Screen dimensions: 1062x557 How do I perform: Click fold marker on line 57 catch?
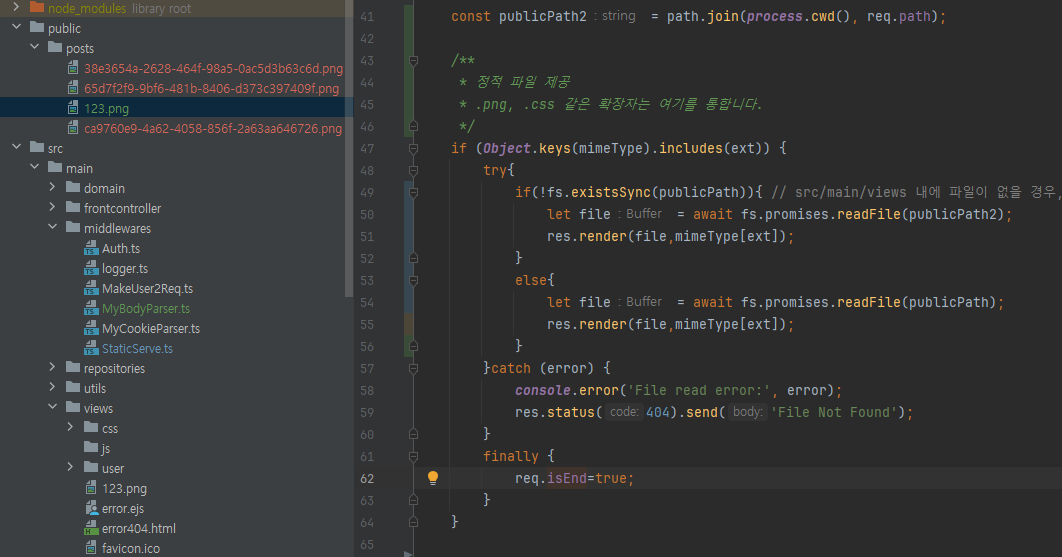coord(413,369)
